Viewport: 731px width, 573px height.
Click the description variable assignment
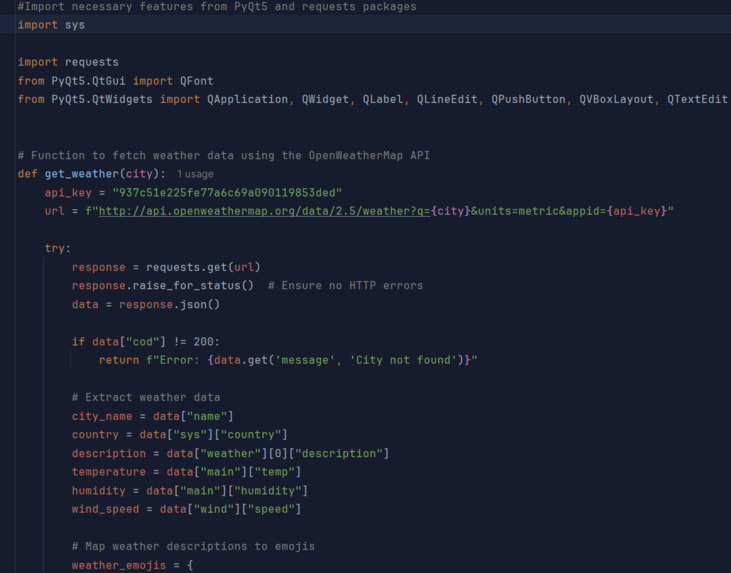point(109,454)
